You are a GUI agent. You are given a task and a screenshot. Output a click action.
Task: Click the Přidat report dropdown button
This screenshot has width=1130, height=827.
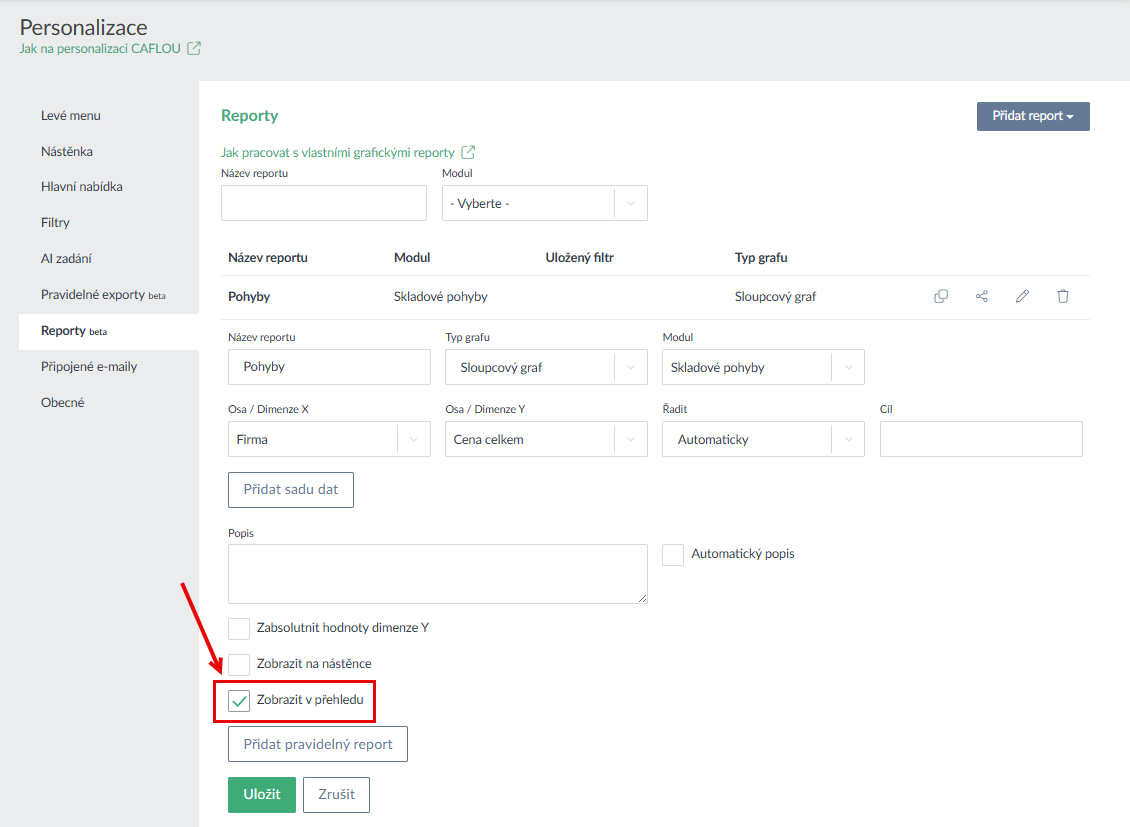[x=1032, y=116]
